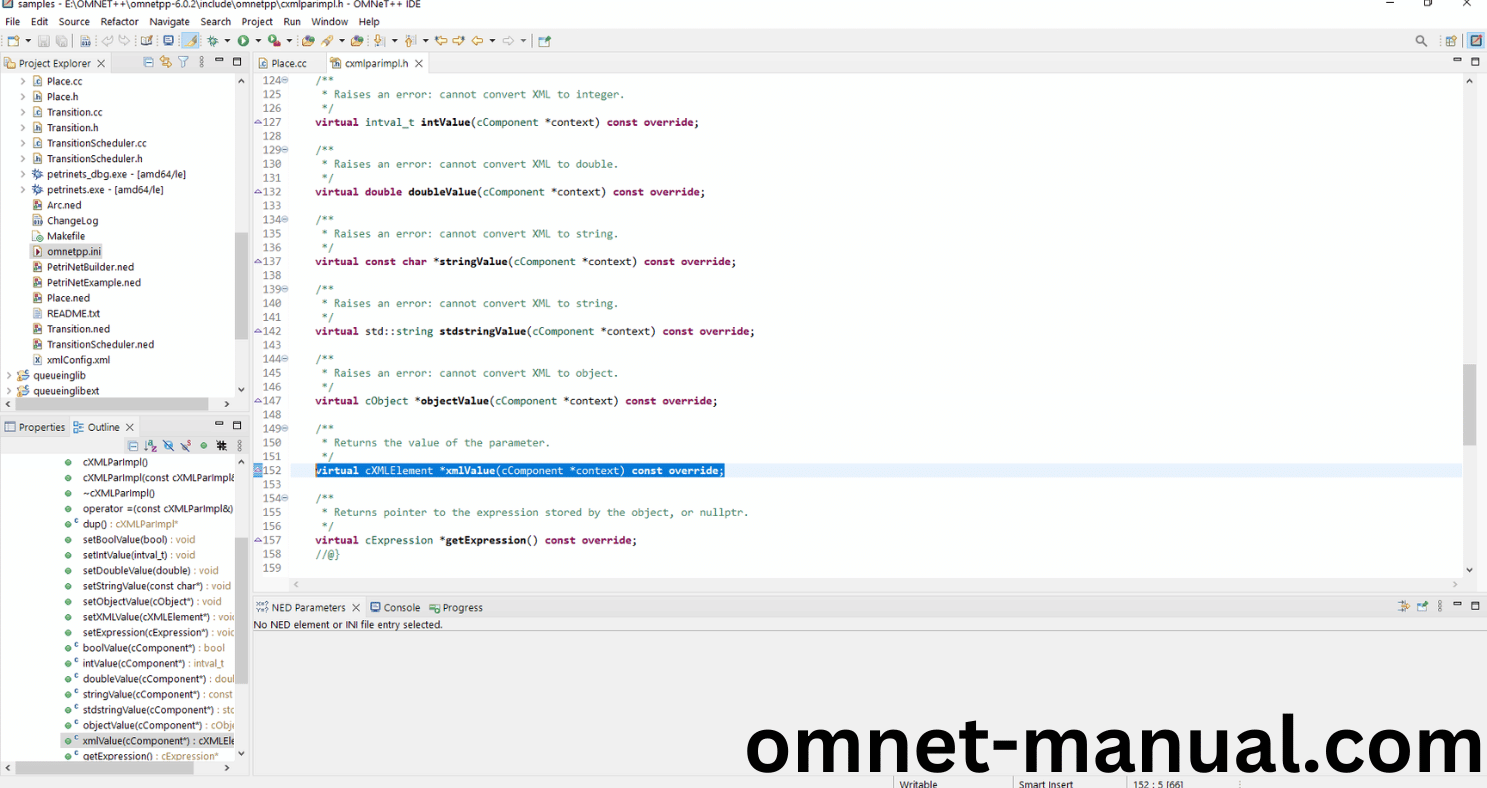Image resolution: width=1487 pixels, height=788 pixels.
Task: Click the Open Perspective icon
Action: [1450, 41]
